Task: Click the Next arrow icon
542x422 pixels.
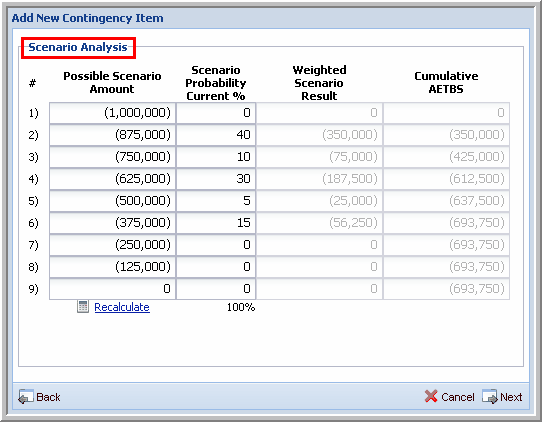Action: (x=490, y=397)
